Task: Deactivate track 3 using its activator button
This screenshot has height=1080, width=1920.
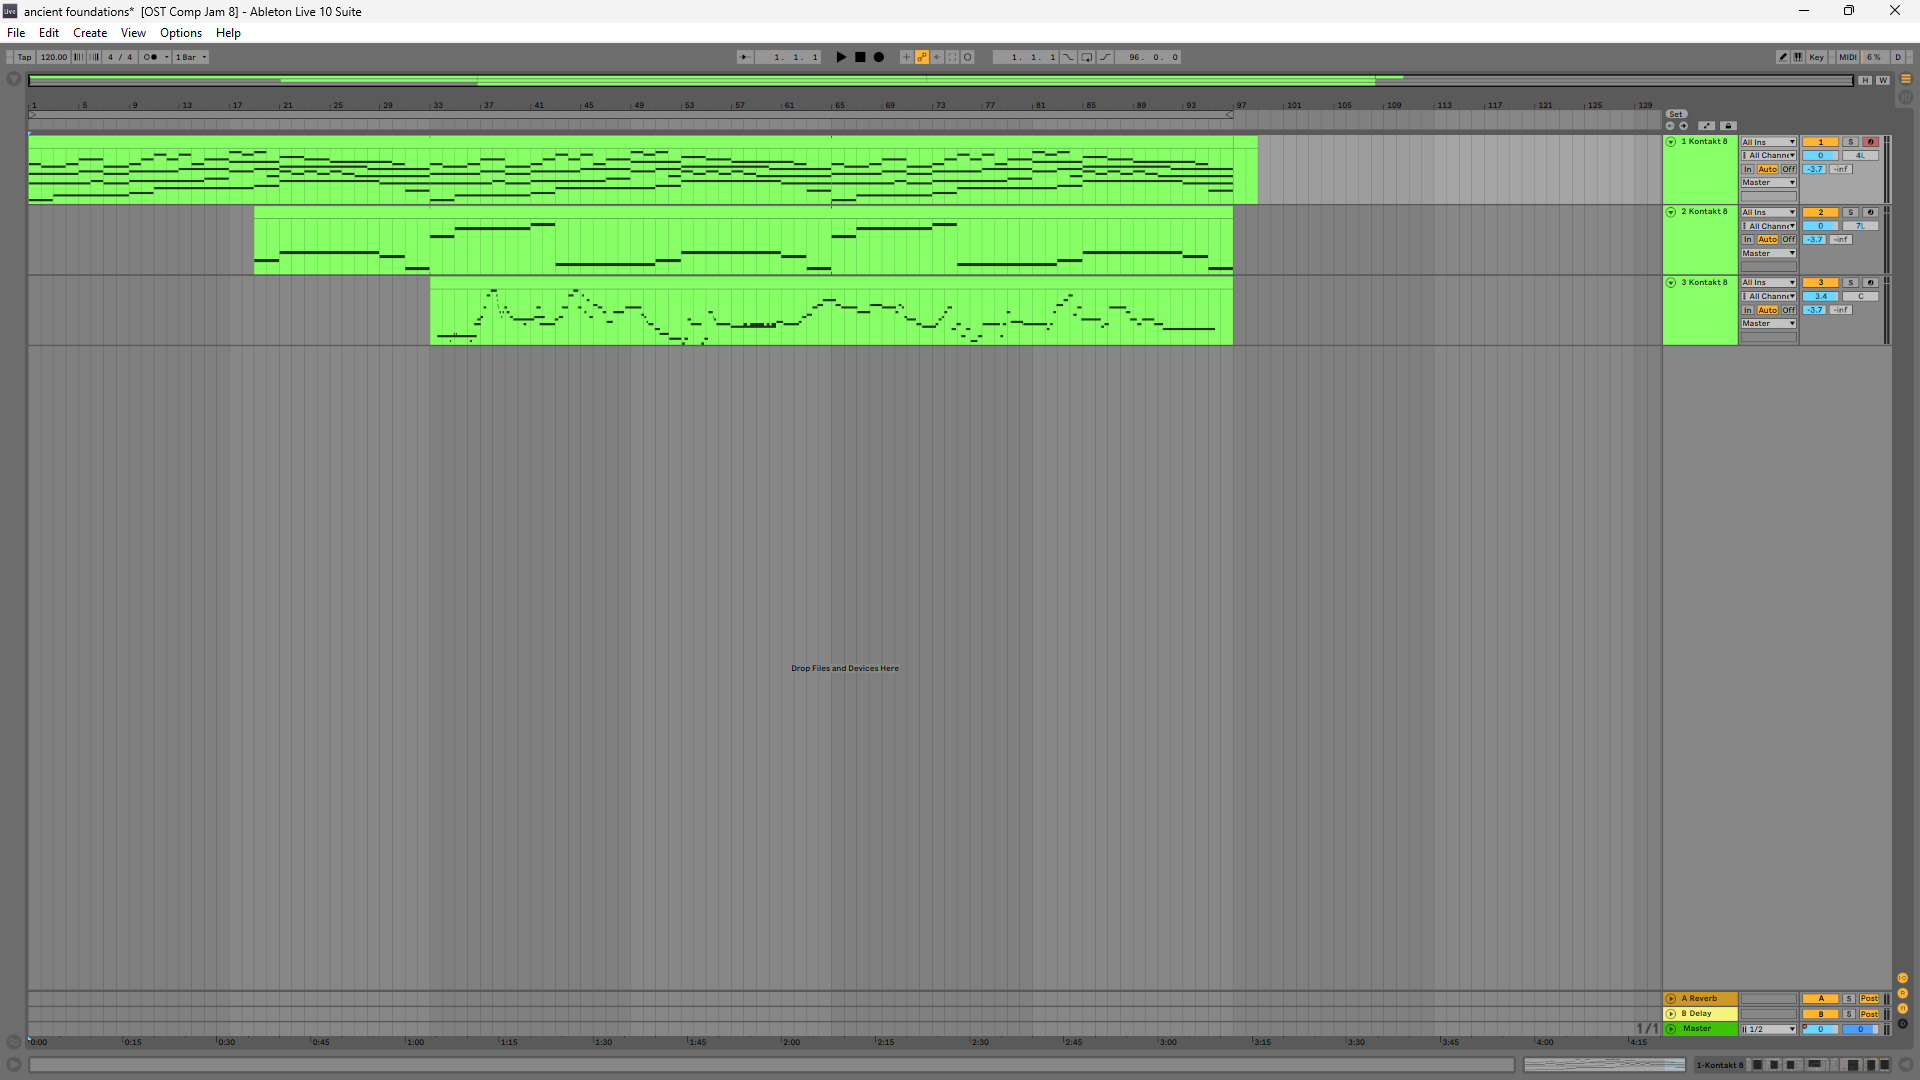Action: click(x=1820, y=283)
